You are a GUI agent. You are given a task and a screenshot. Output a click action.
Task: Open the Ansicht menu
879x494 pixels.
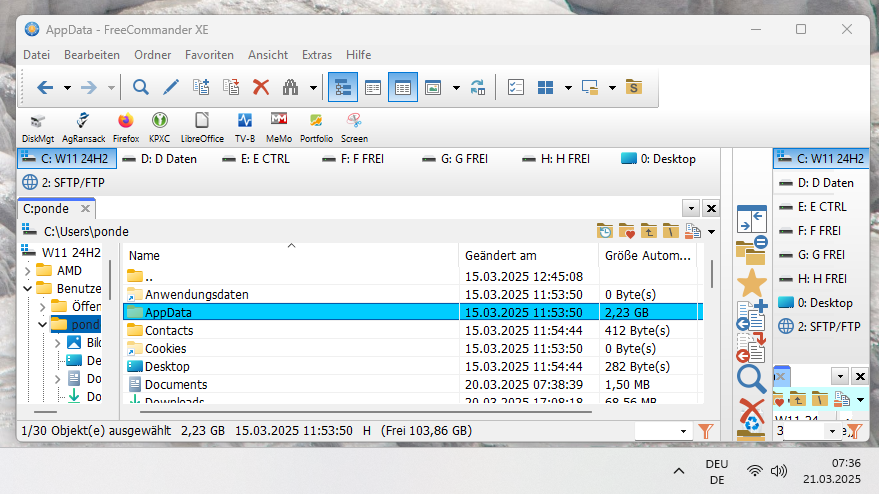coord(268,55)
